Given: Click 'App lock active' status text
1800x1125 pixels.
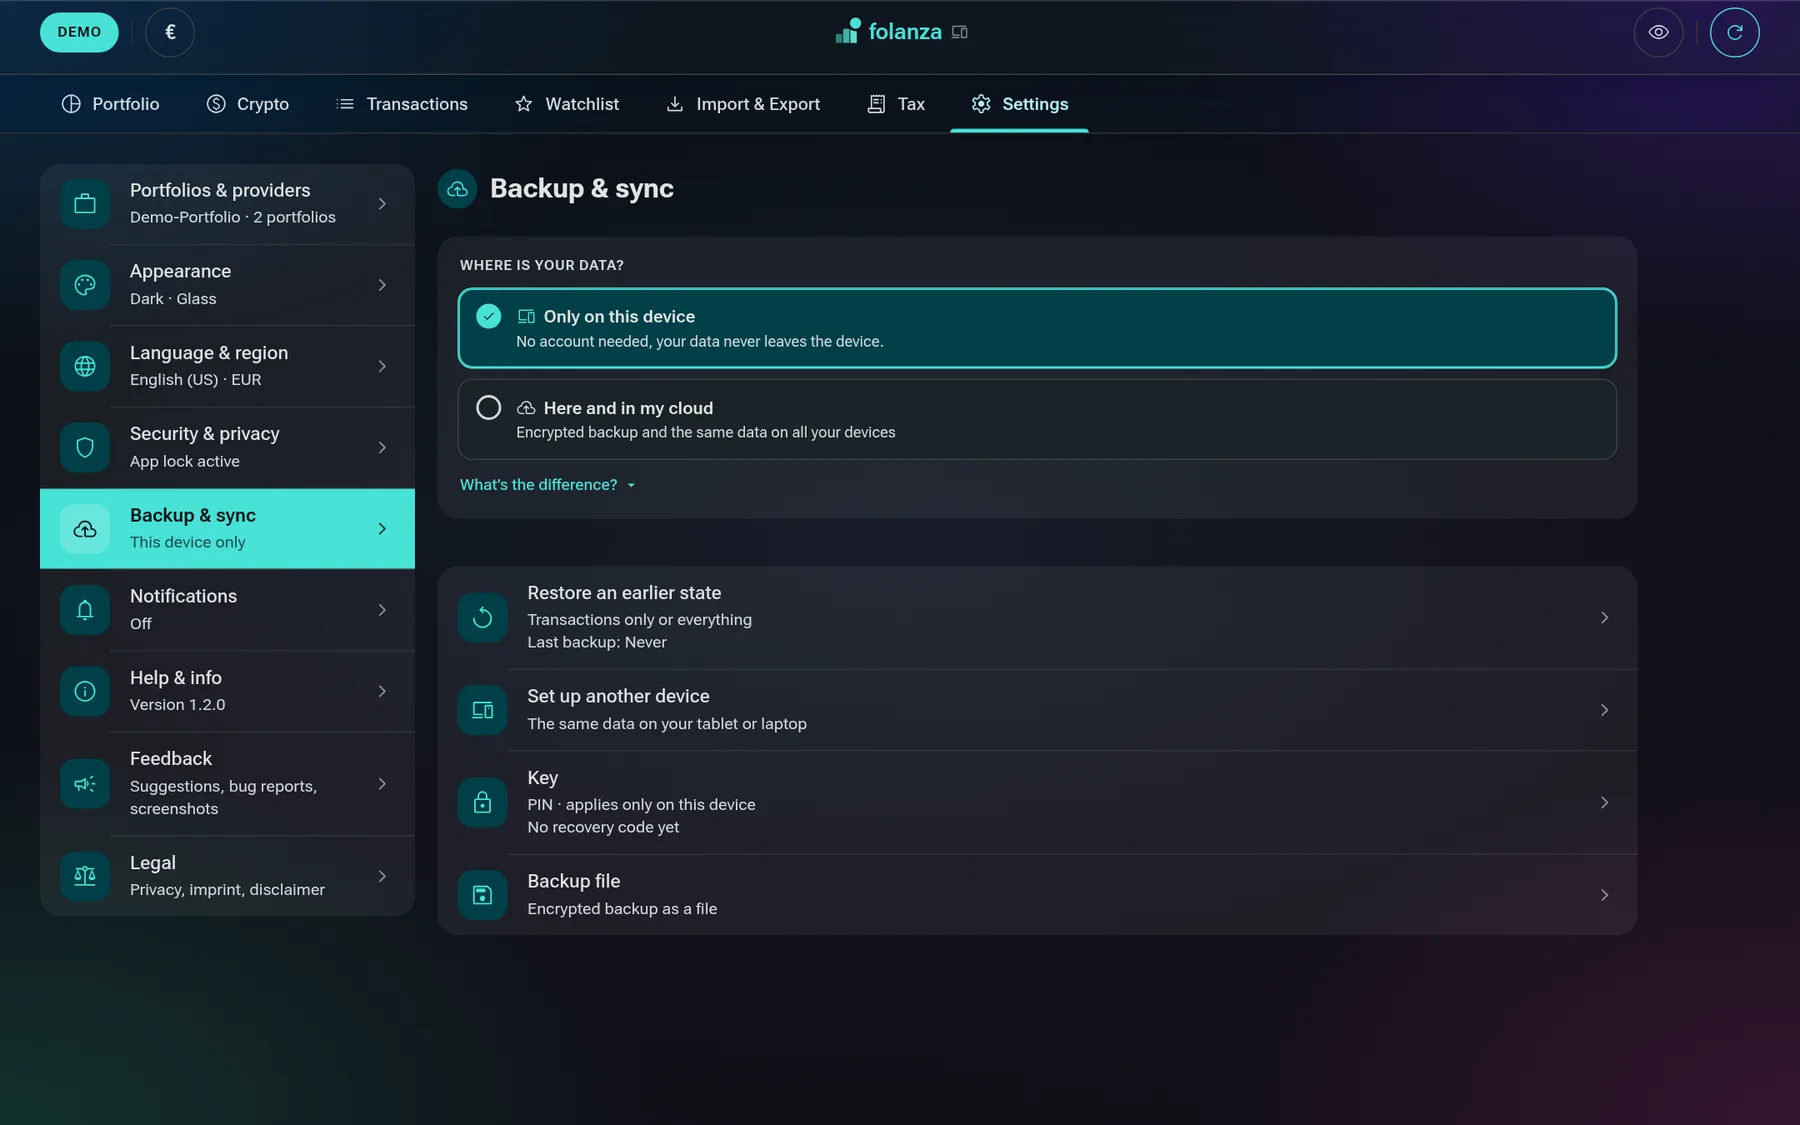Looking at the screenshot, I should (x=185, y=461).
